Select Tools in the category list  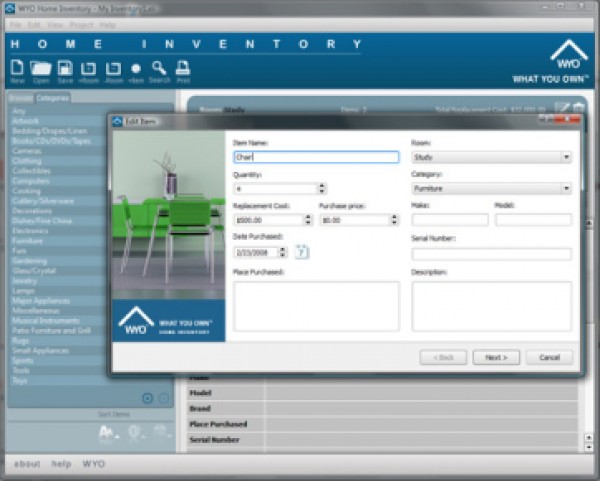pos(21,370)
